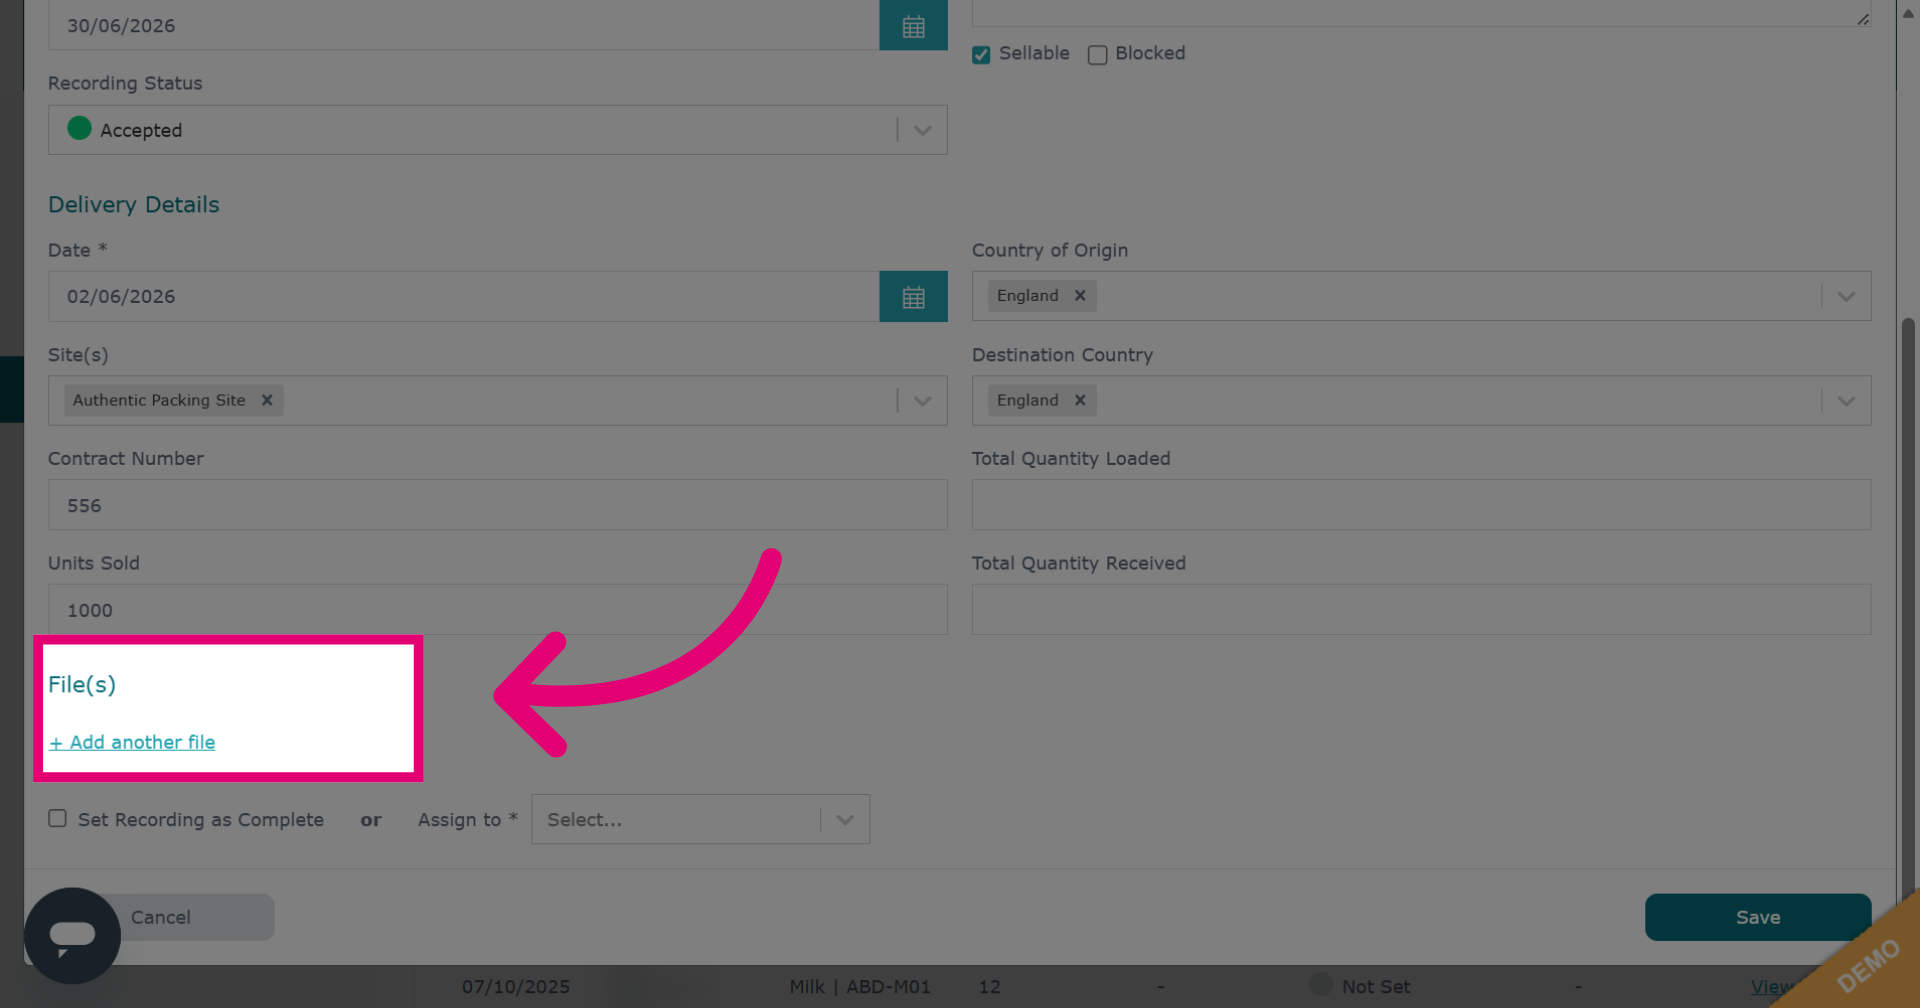This screenshot has width=1920, height=1008.
Task: Remove Authentic Packing Site tag
Action: [267, 400]
